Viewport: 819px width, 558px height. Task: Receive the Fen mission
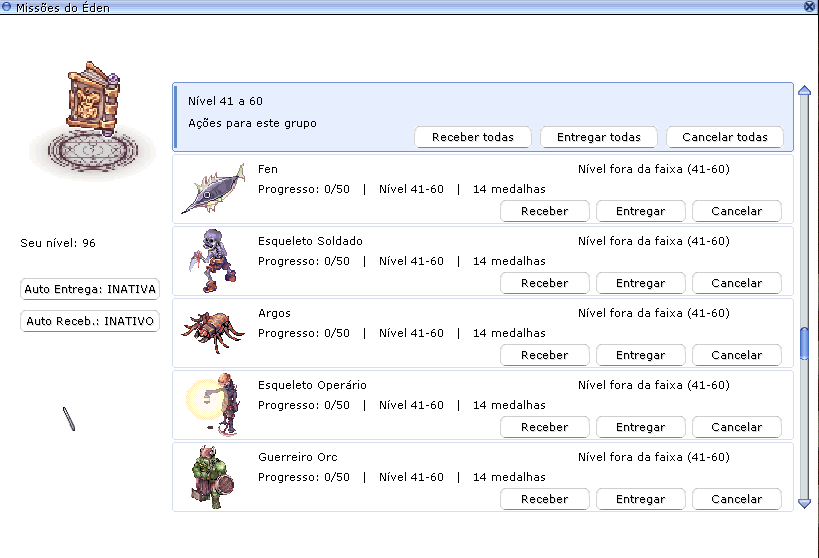click(545, 211)
